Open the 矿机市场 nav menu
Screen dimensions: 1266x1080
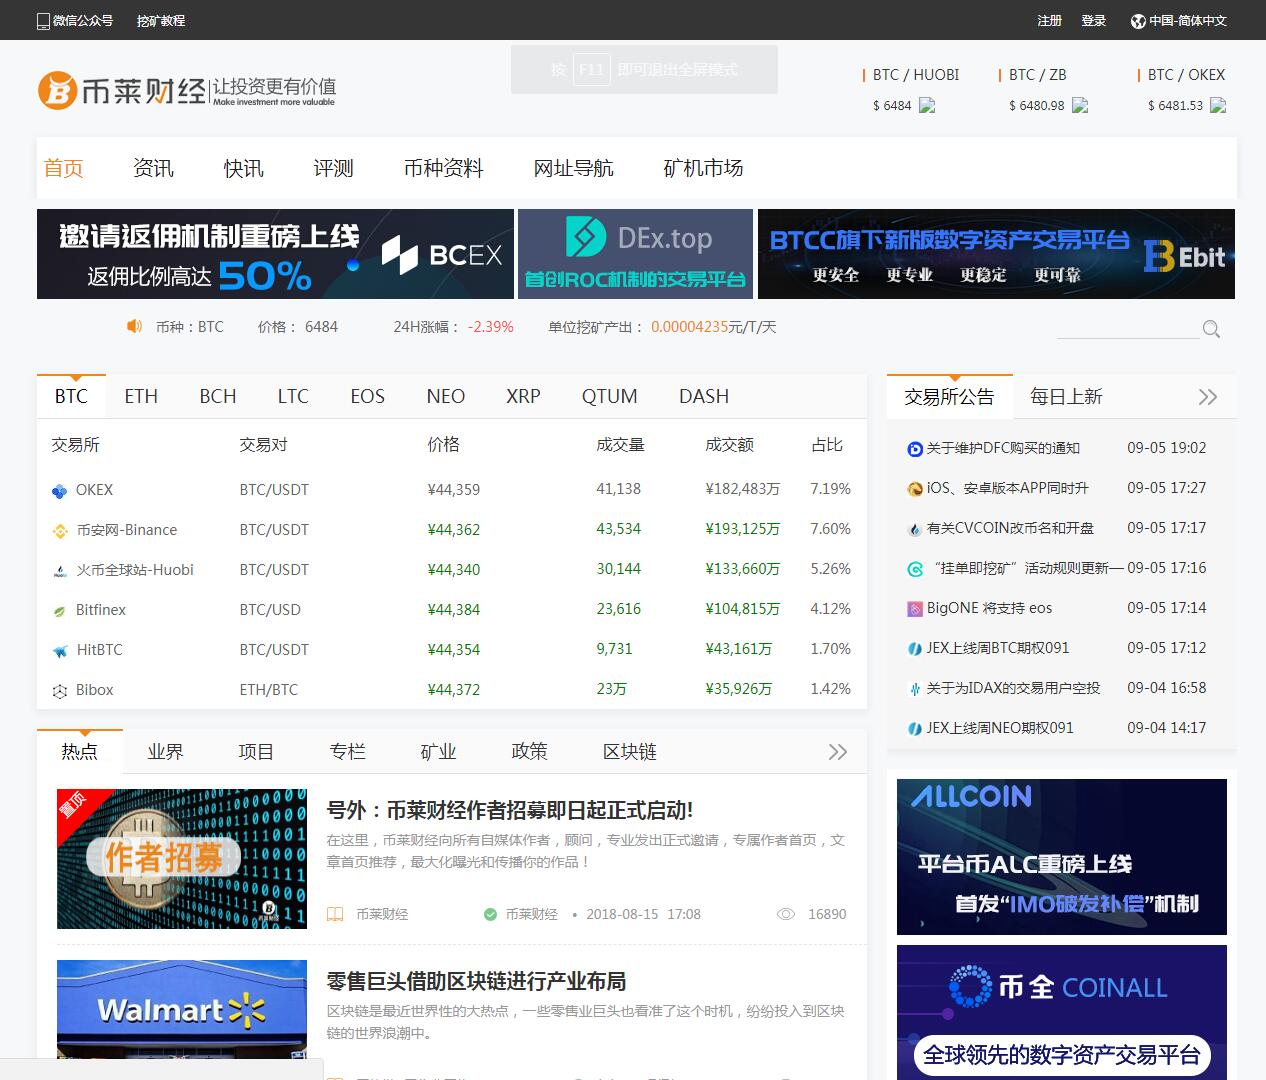point(703,168)
